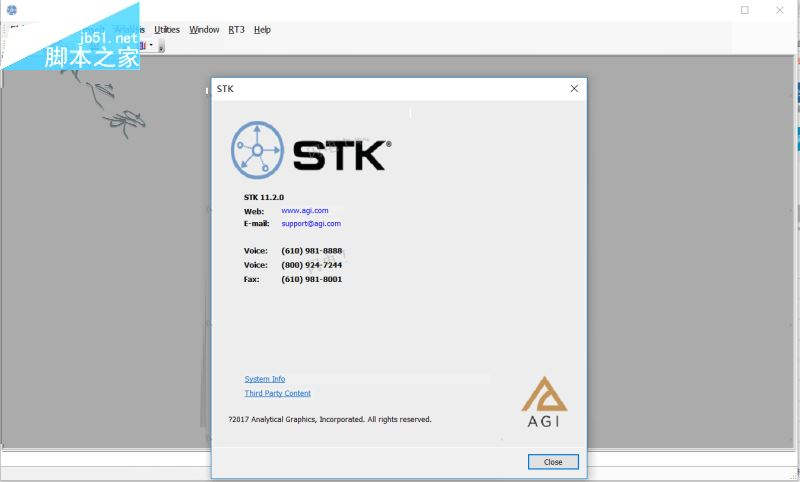The width and height of the screenshot is (800, 482).
Task: Open the Window menu
Action: [x=204, y=30]
